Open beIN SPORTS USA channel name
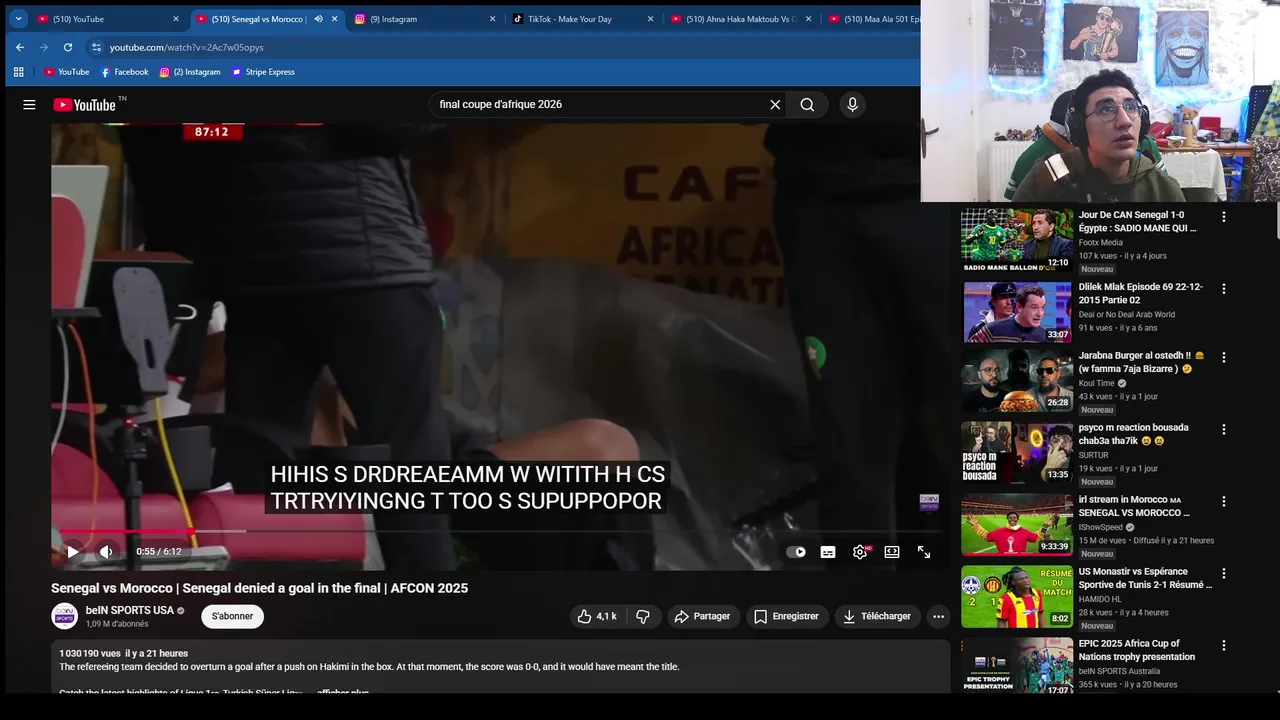 pyautogui.click(x=130, y=610)
